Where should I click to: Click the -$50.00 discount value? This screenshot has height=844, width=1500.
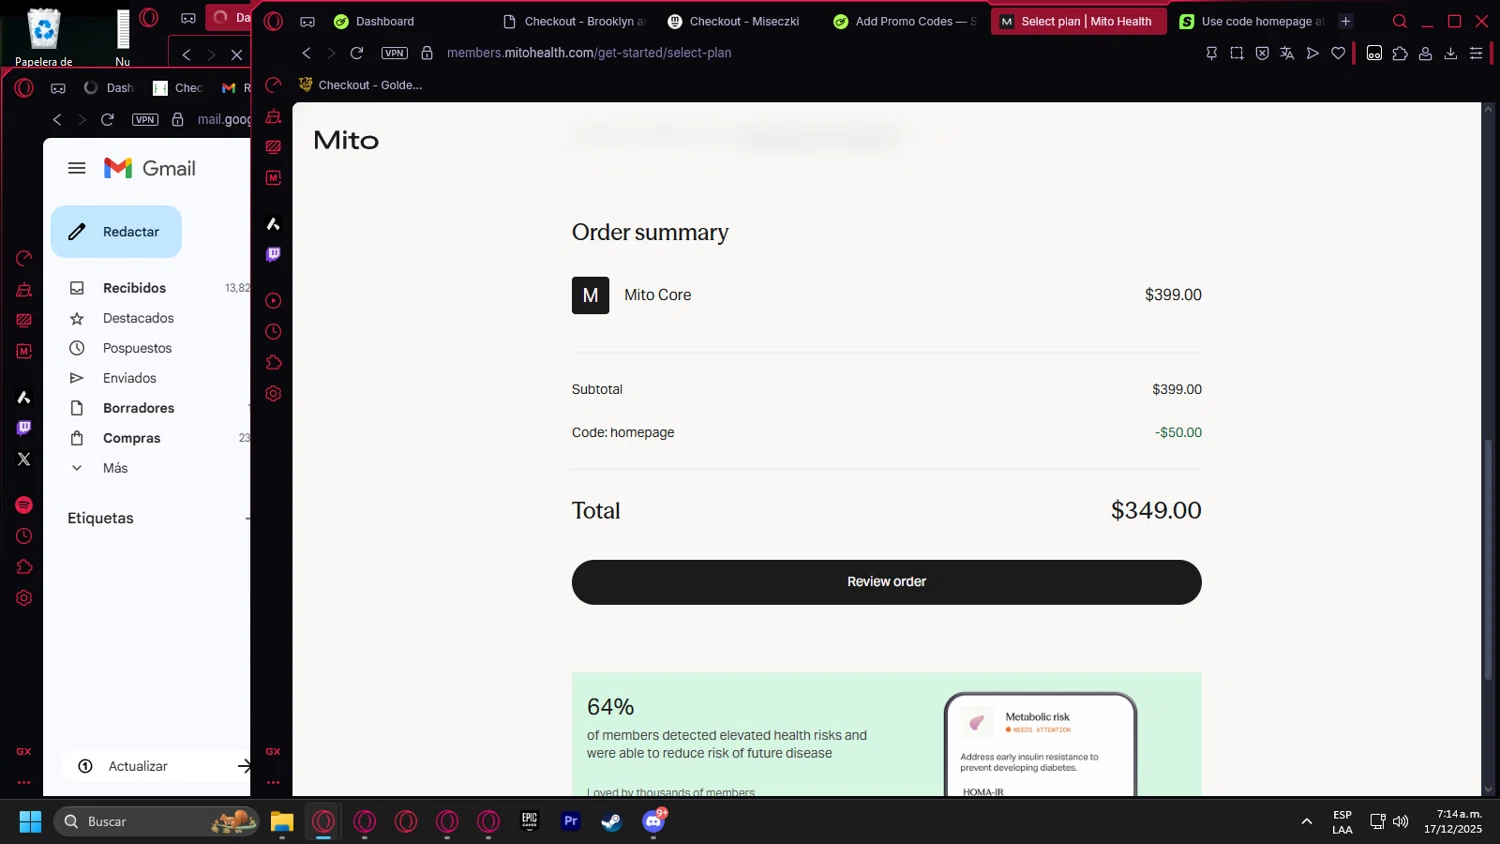(x=1178, y=432)
